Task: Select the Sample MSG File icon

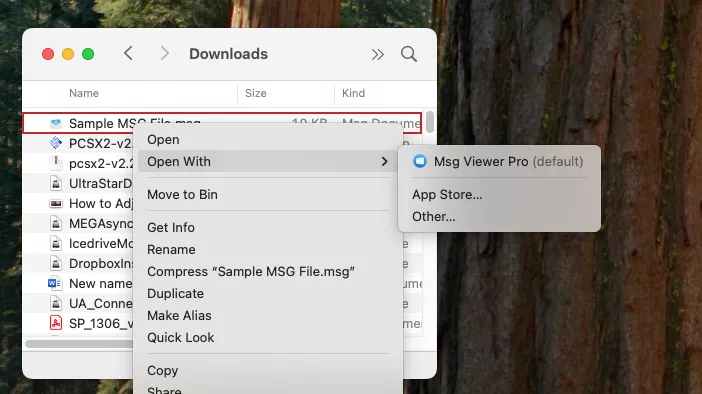Action: [56, 123]
